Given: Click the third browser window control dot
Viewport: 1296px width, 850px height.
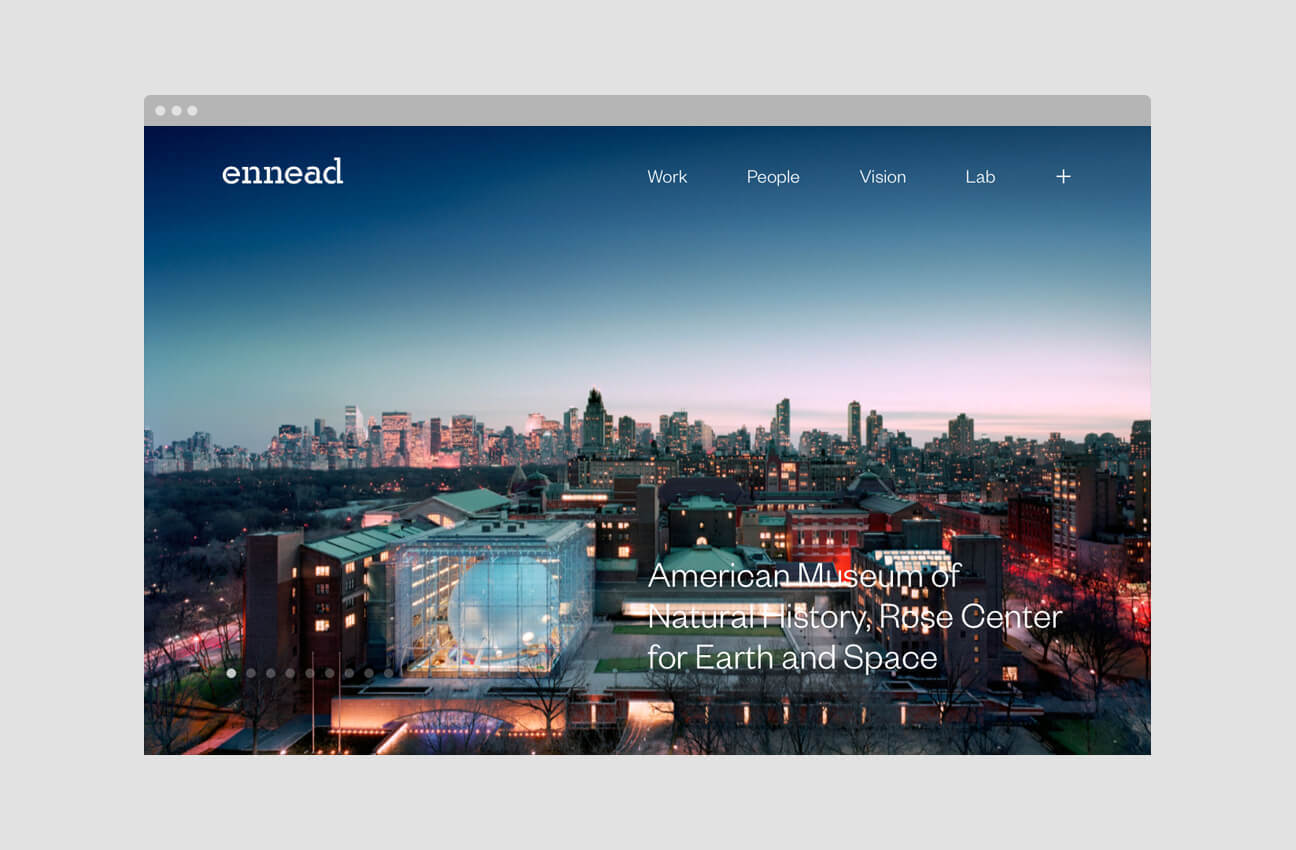Looking at the screenshot, I should 192,110.
